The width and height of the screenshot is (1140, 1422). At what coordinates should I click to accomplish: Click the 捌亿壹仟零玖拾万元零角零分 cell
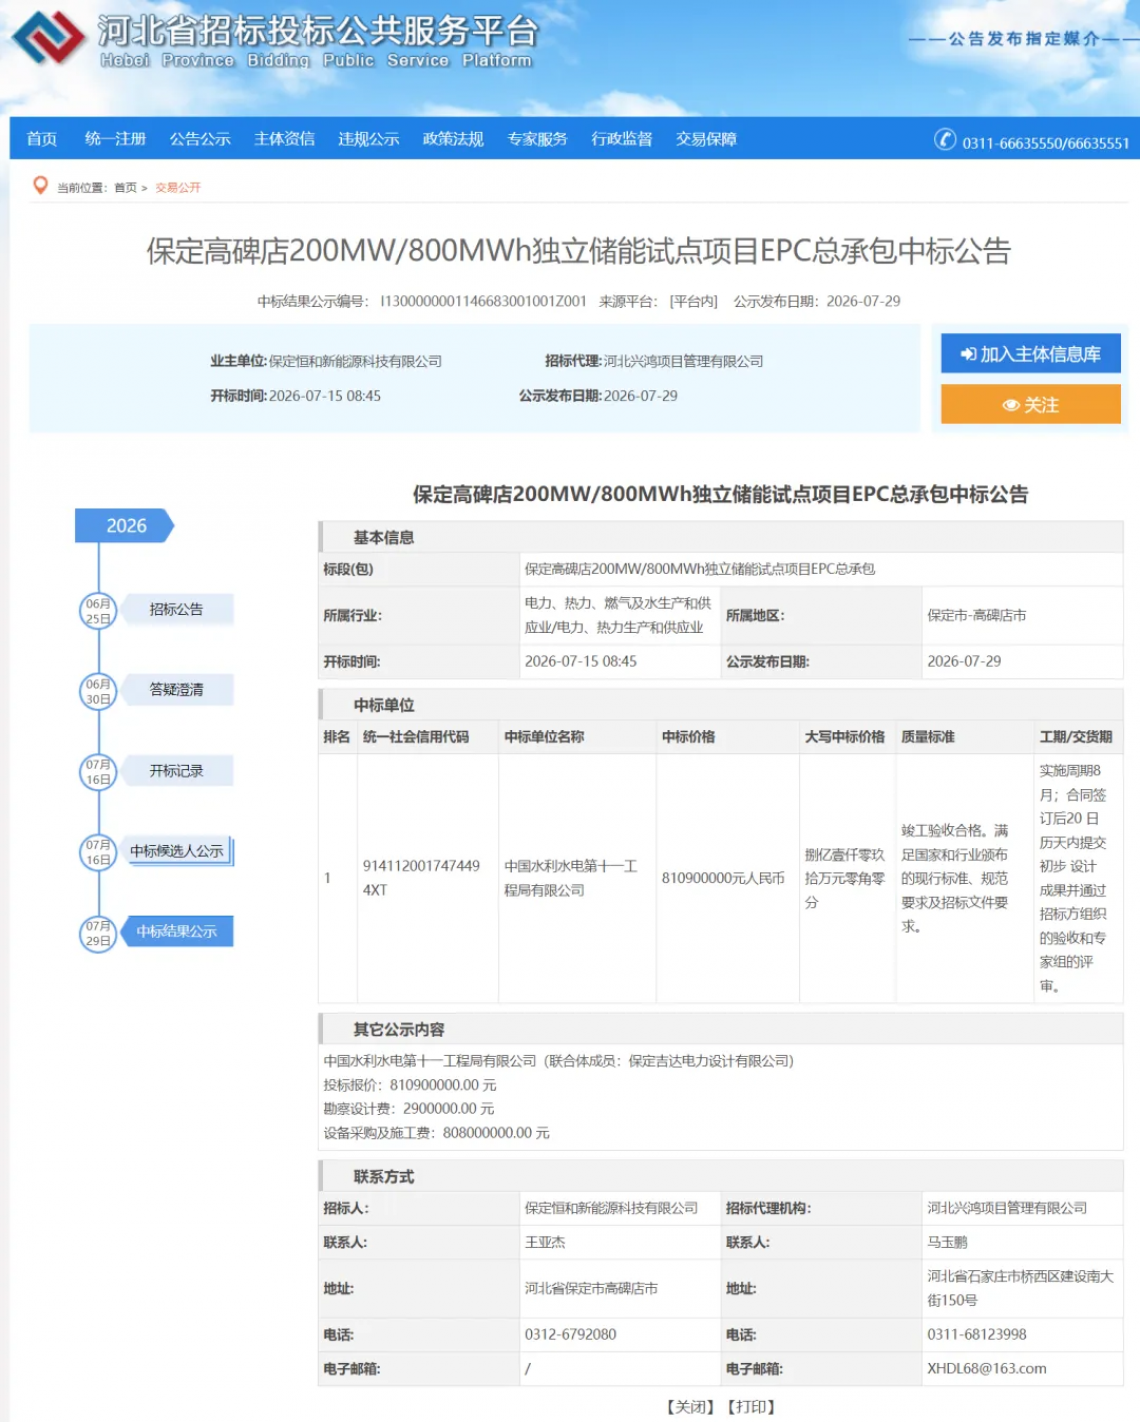(847, 878)
